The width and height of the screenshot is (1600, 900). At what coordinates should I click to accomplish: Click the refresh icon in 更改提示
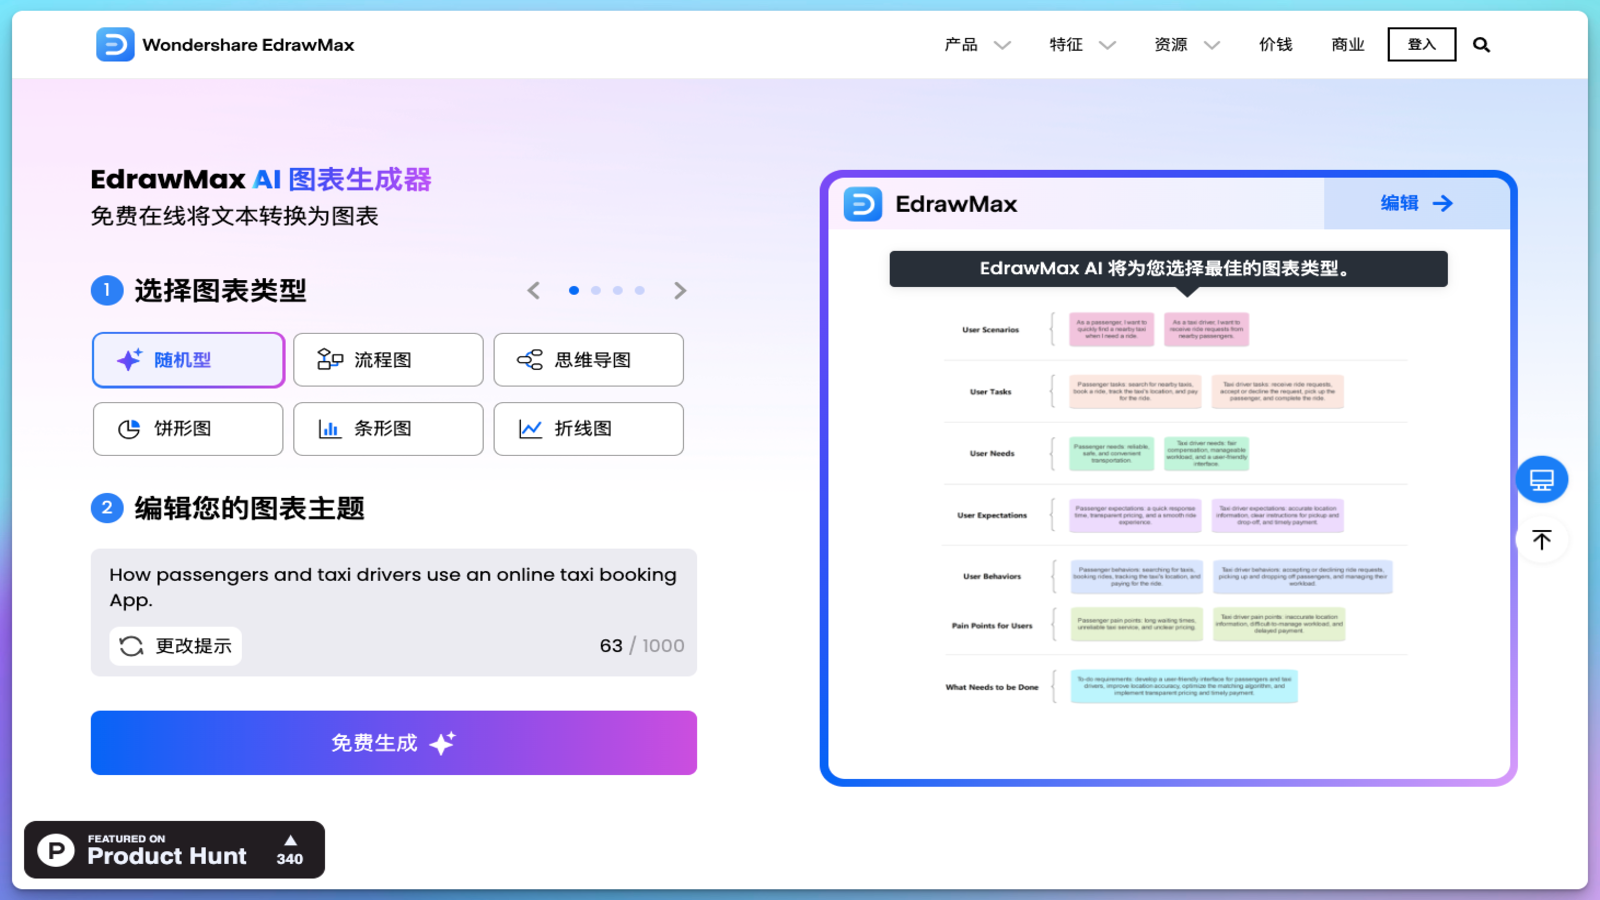[x=131, y=646]
